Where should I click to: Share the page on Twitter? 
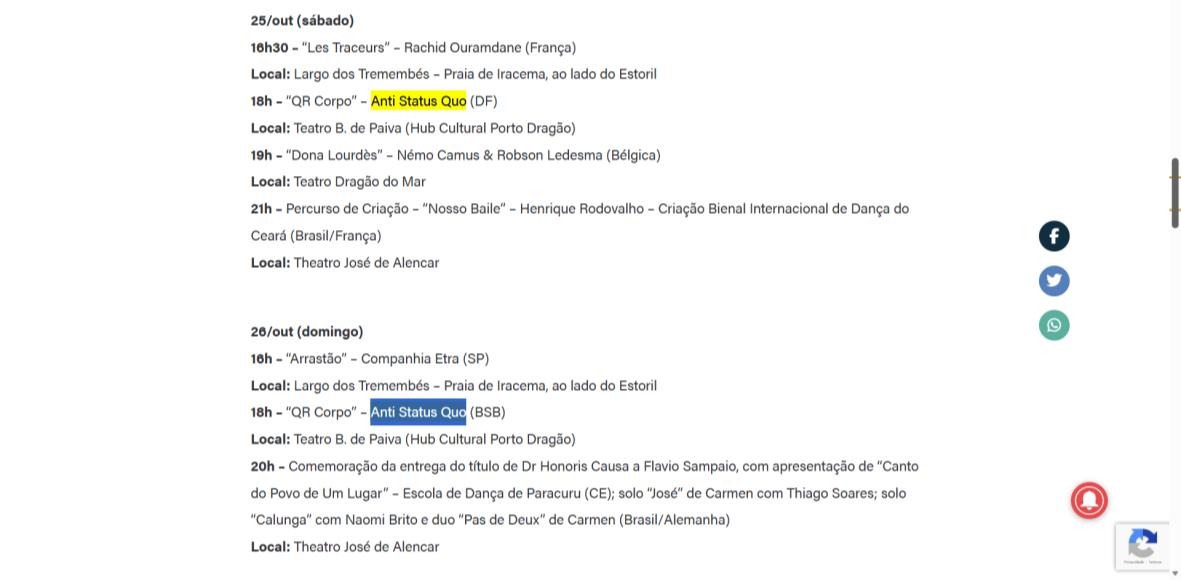1054,281
